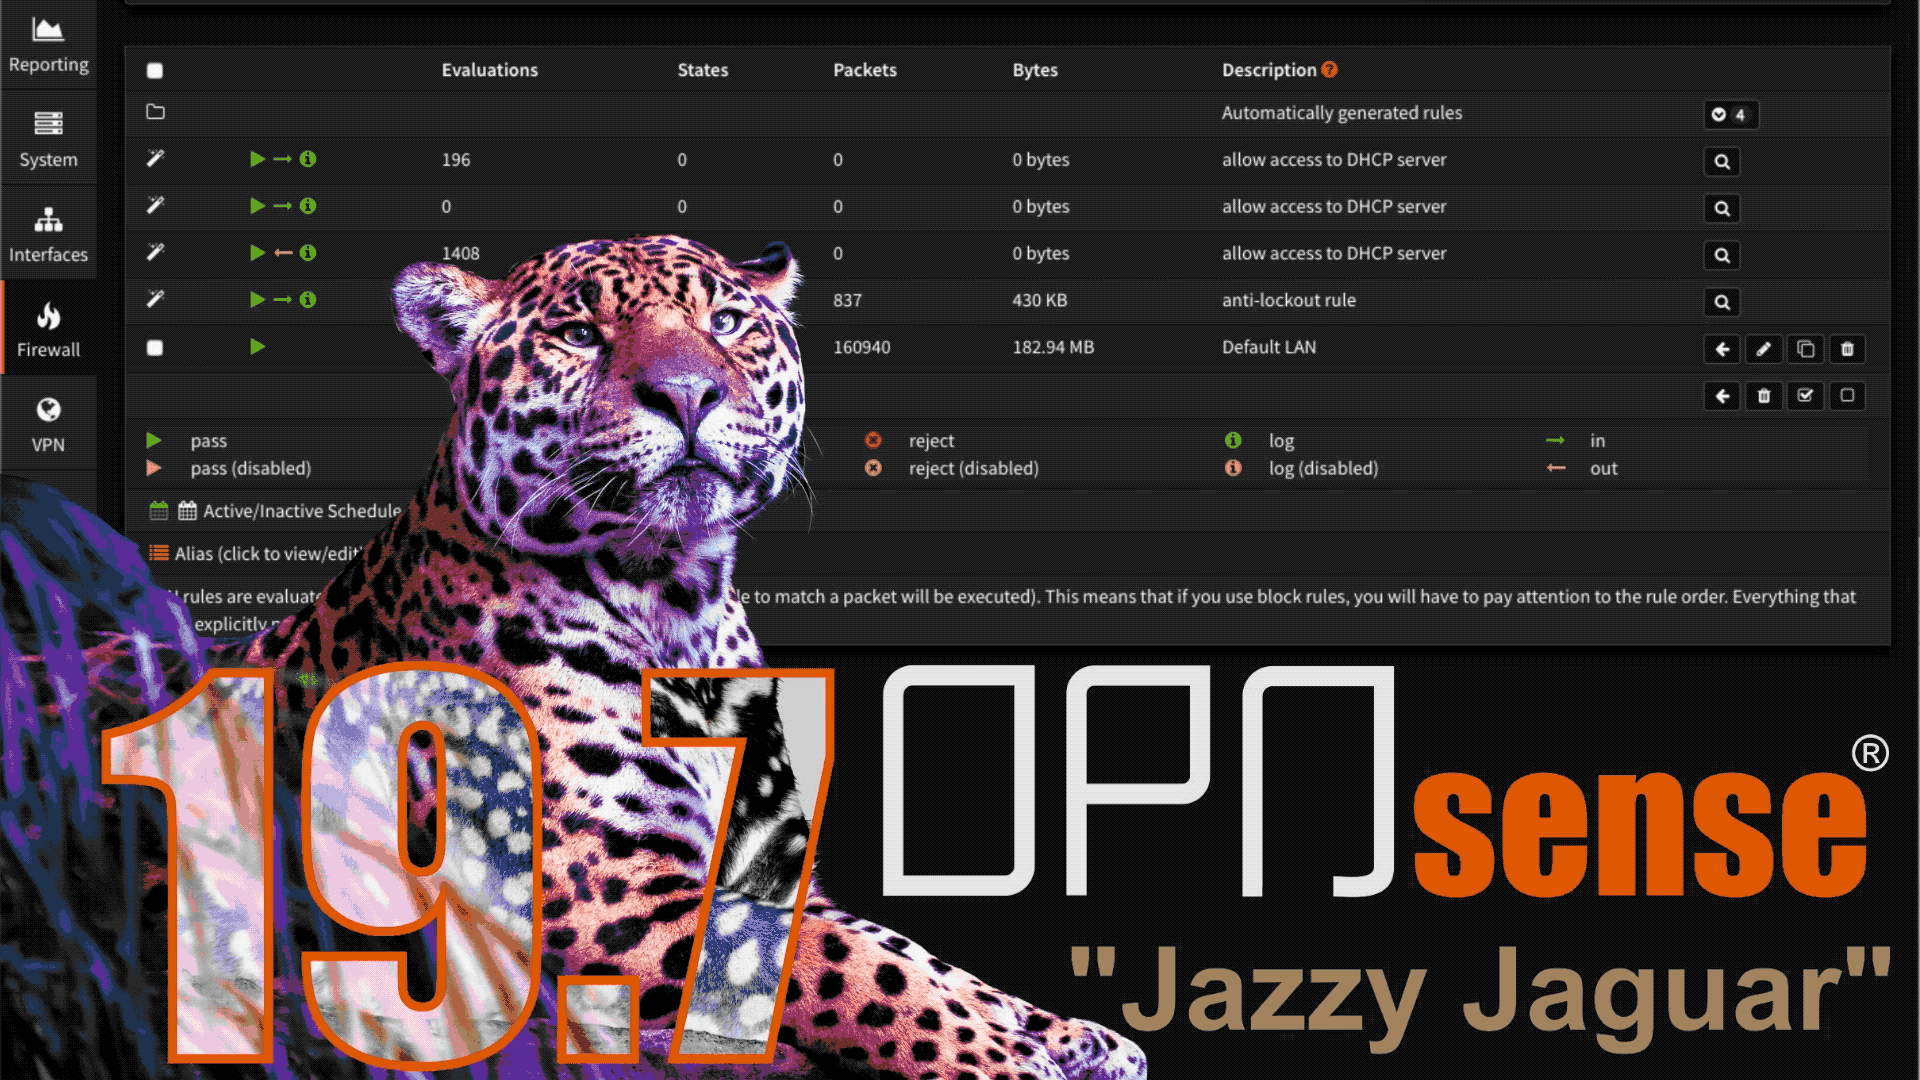
Task: Open the Interfaces sidebar menu
Action: point(48,234)
